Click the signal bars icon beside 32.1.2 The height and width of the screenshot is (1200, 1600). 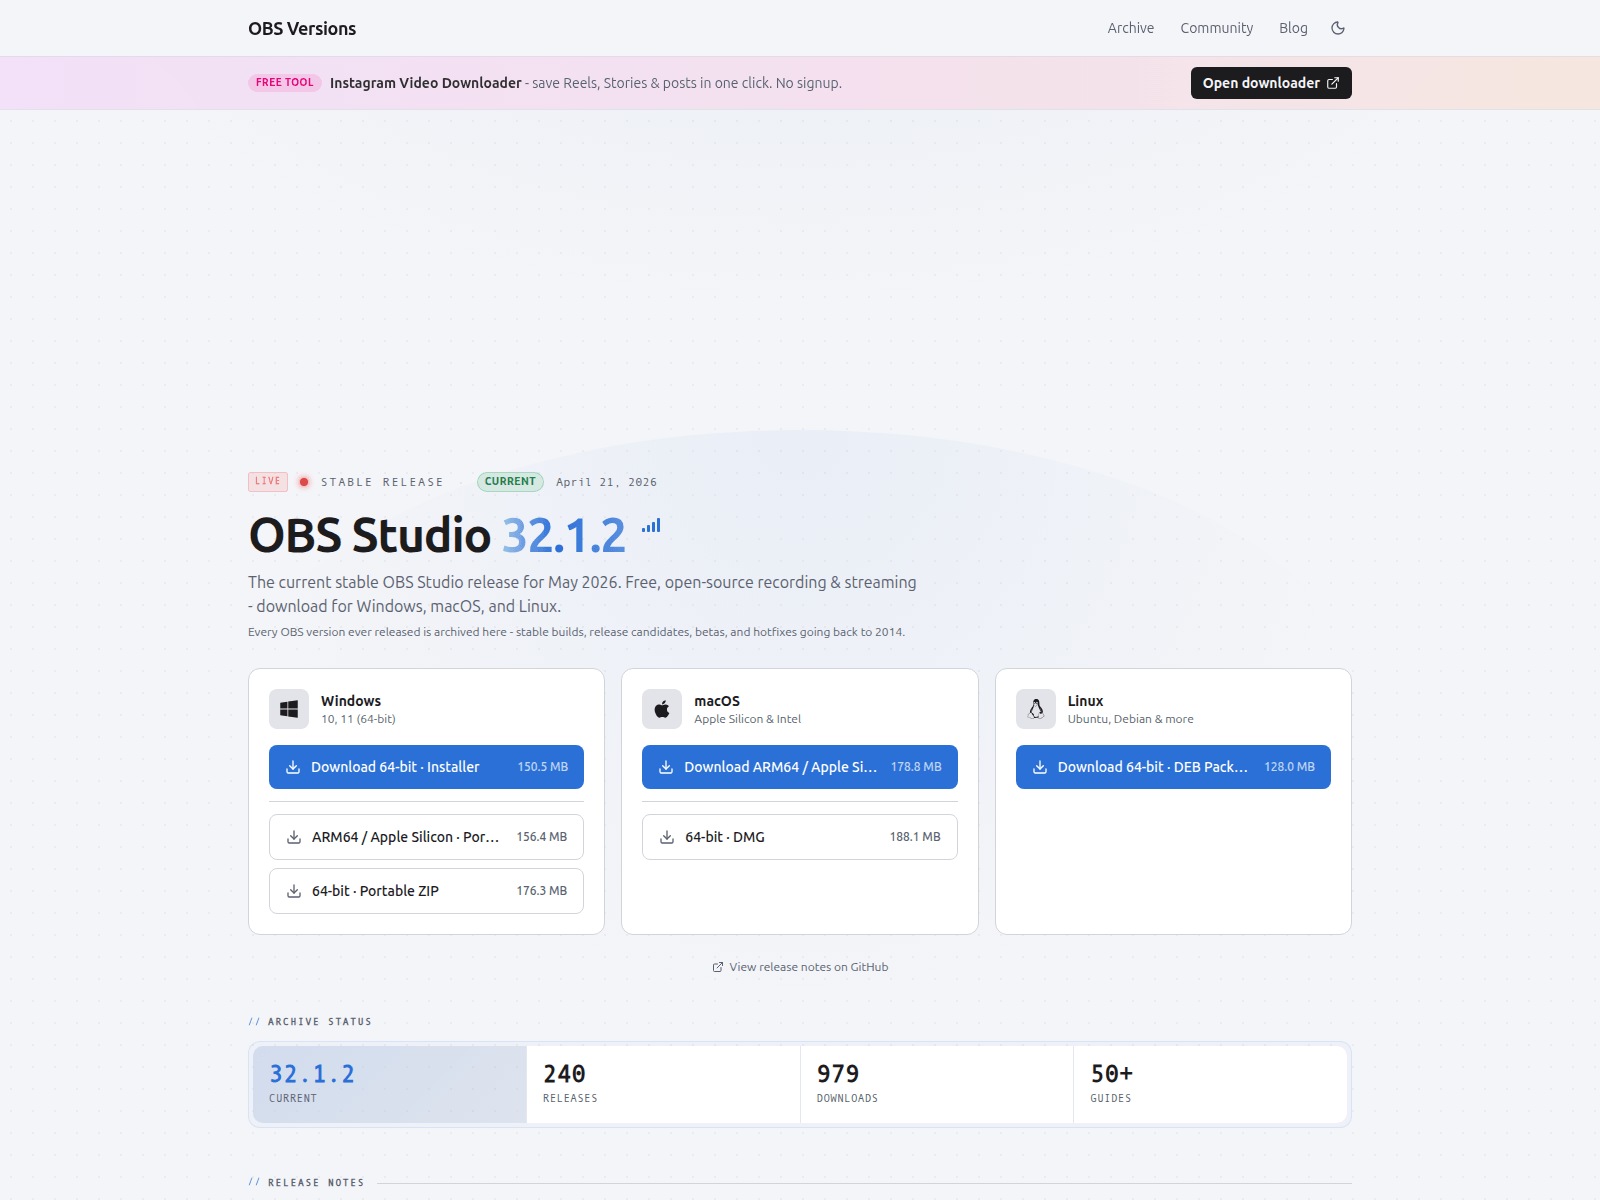pos(651,525)
